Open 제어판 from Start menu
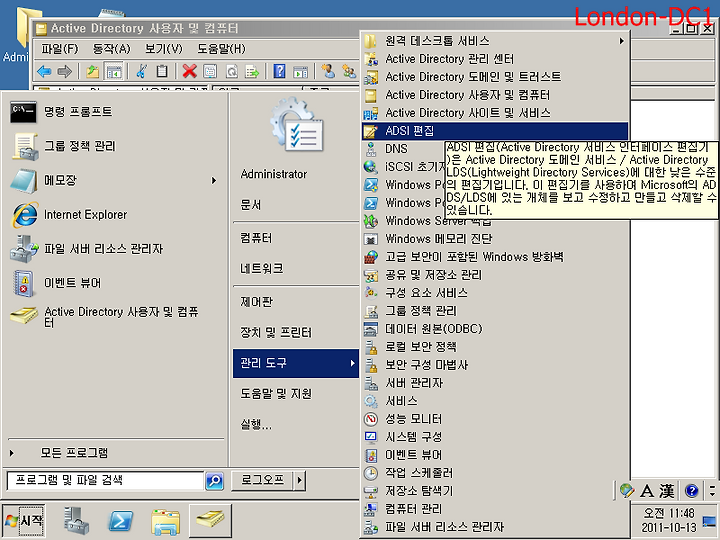720x540 pixels. pos(256,302)
